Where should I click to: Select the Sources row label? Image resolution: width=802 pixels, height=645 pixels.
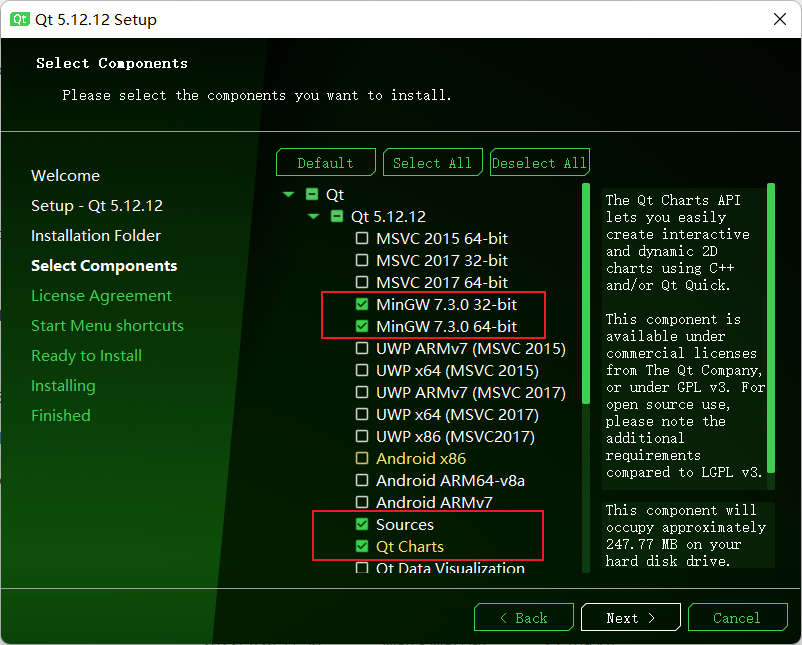pos(405,524)
